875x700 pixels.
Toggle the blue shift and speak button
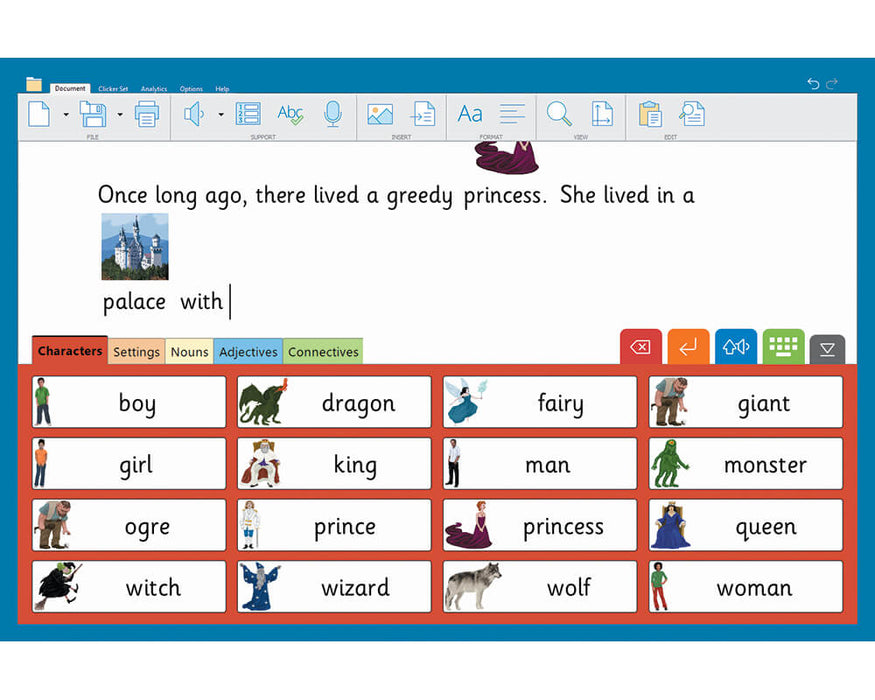click(x=736, y=347)
